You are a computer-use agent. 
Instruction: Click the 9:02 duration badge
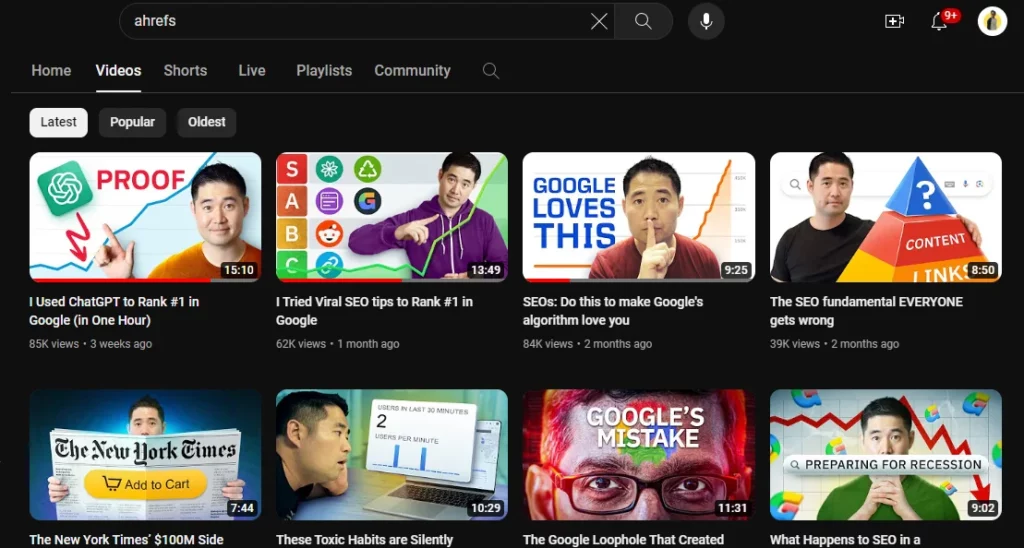pos(982,508)
